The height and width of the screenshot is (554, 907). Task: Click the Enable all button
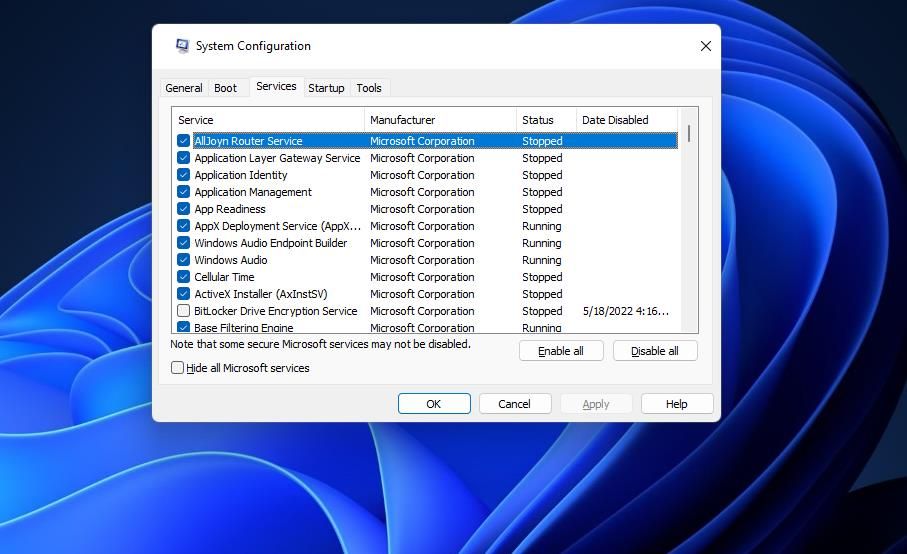point(561,351)
